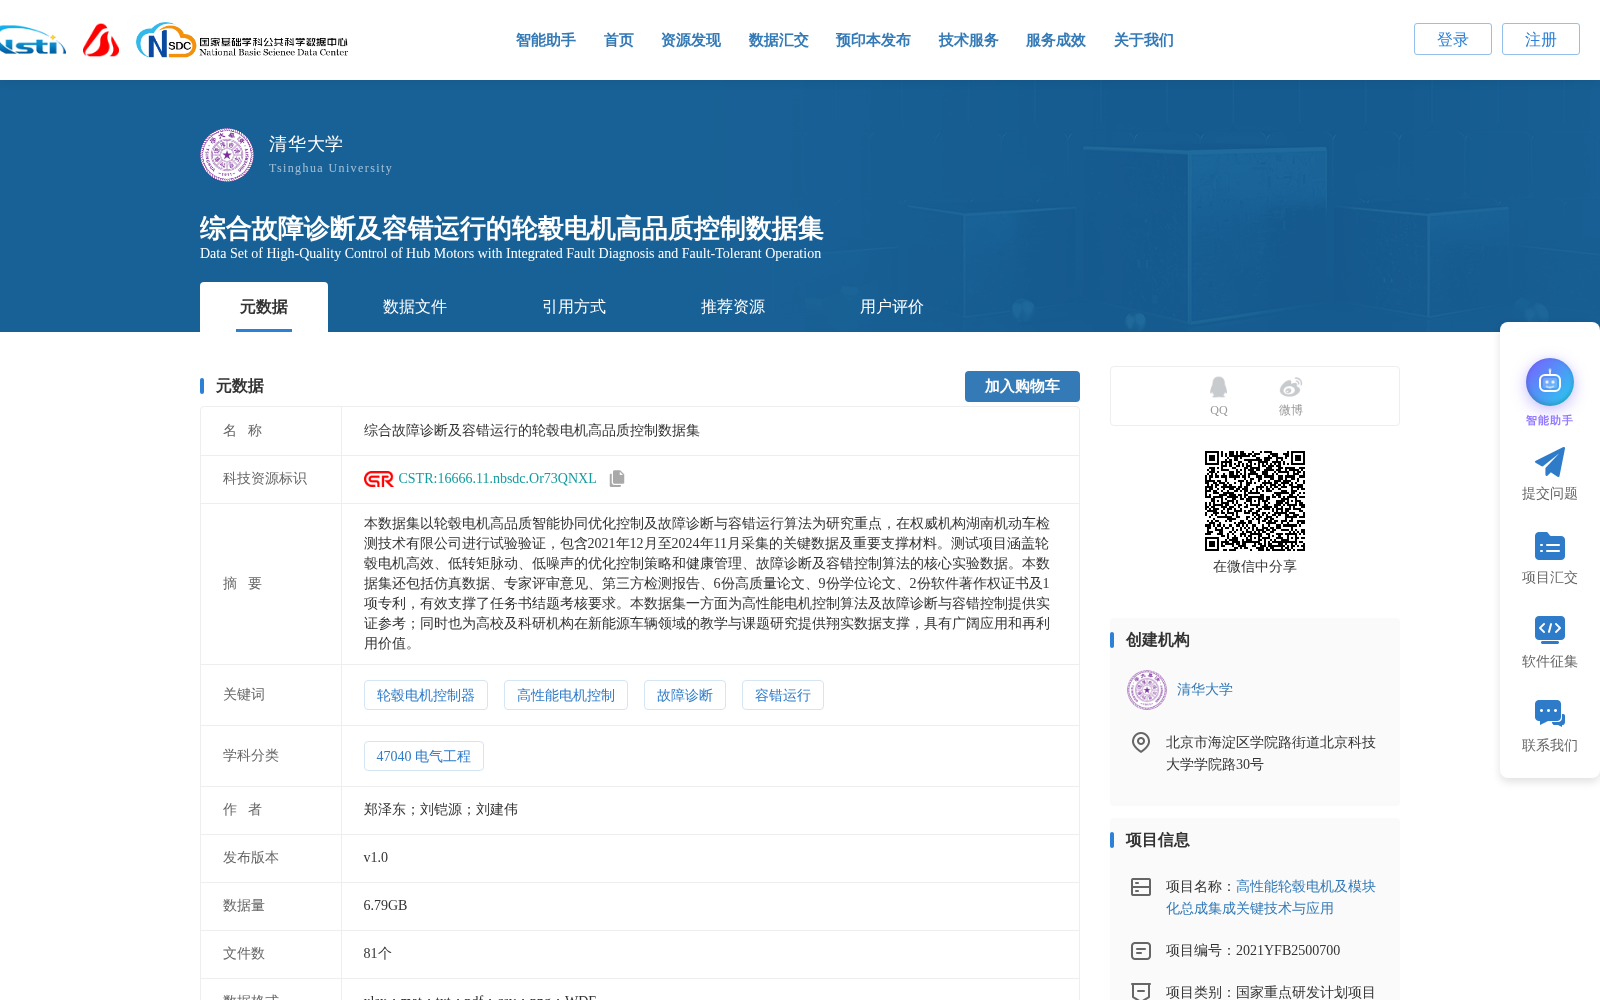Open 技术服务 menu

pos(969,40)
